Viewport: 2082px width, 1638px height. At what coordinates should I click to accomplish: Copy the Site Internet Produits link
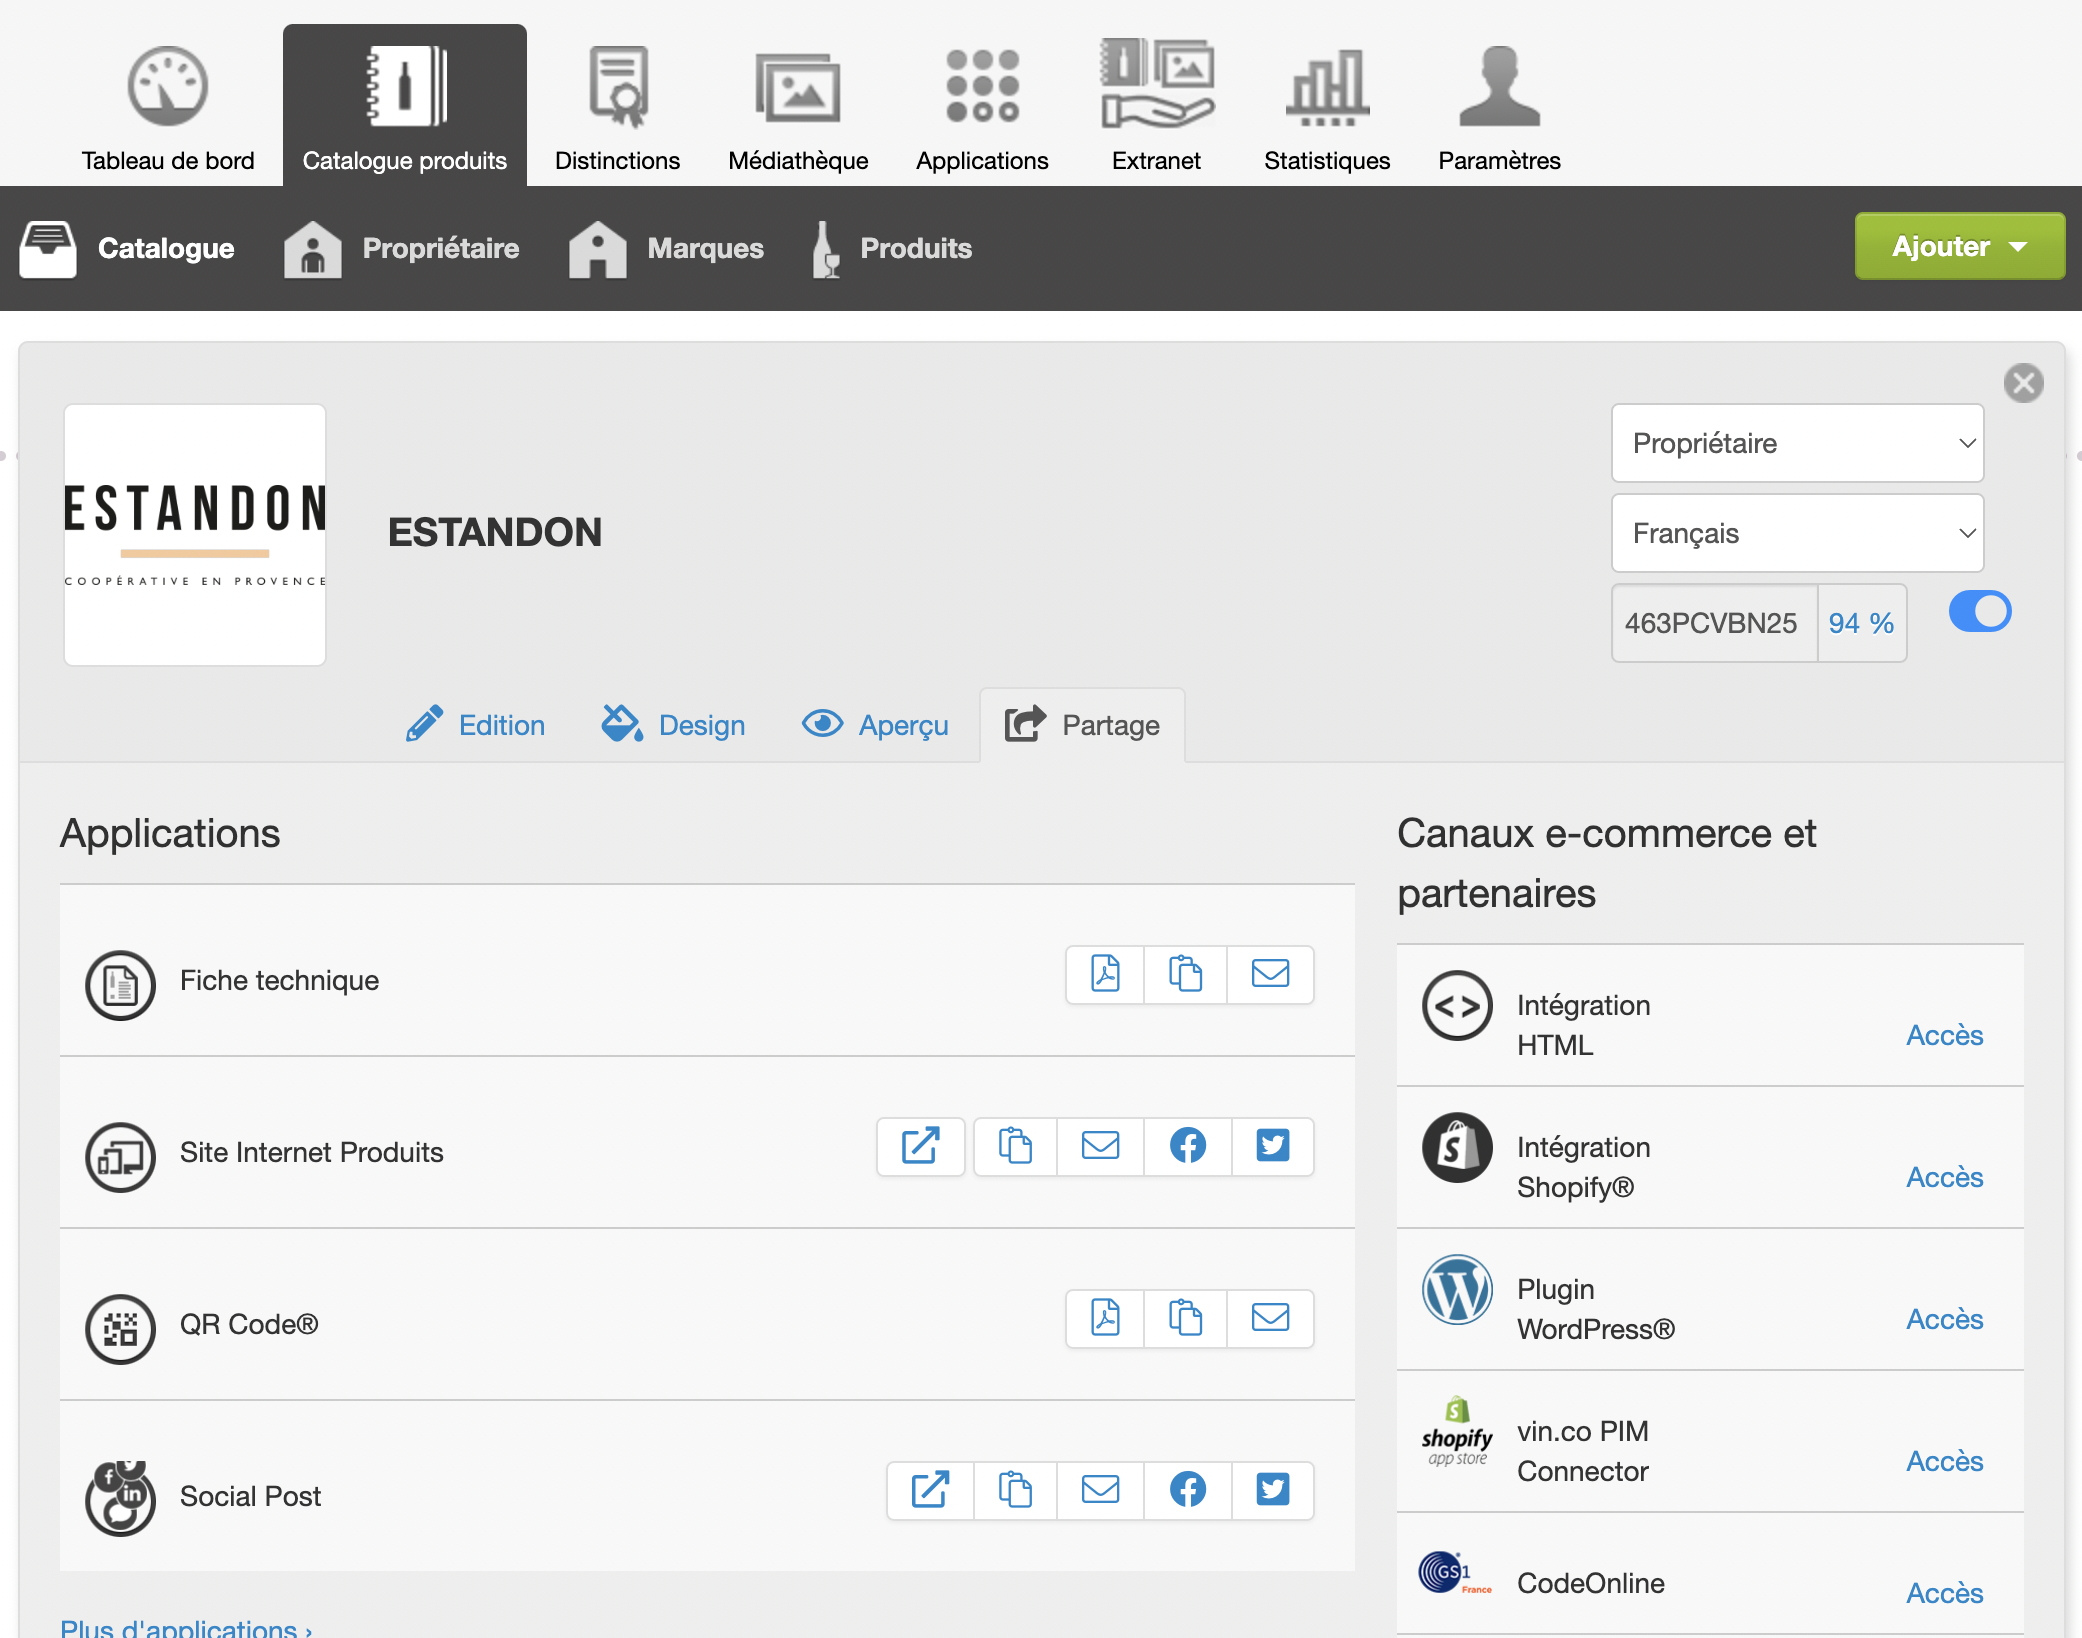click(1015, 1146)
